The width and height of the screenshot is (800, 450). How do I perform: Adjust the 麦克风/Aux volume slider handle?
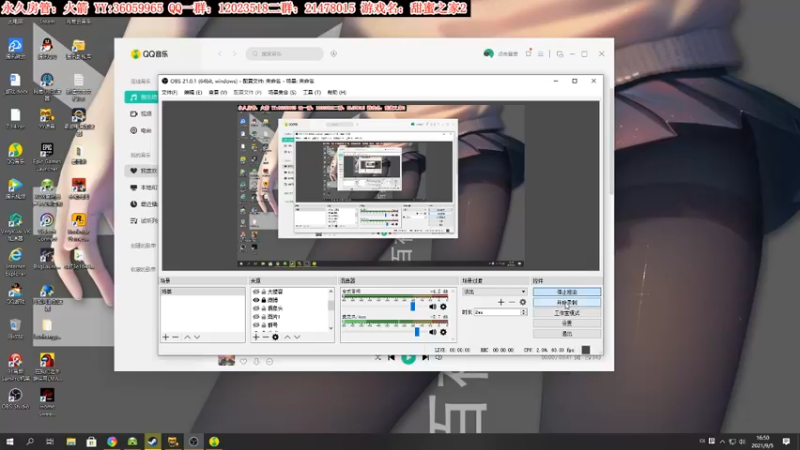pos(417,332)
